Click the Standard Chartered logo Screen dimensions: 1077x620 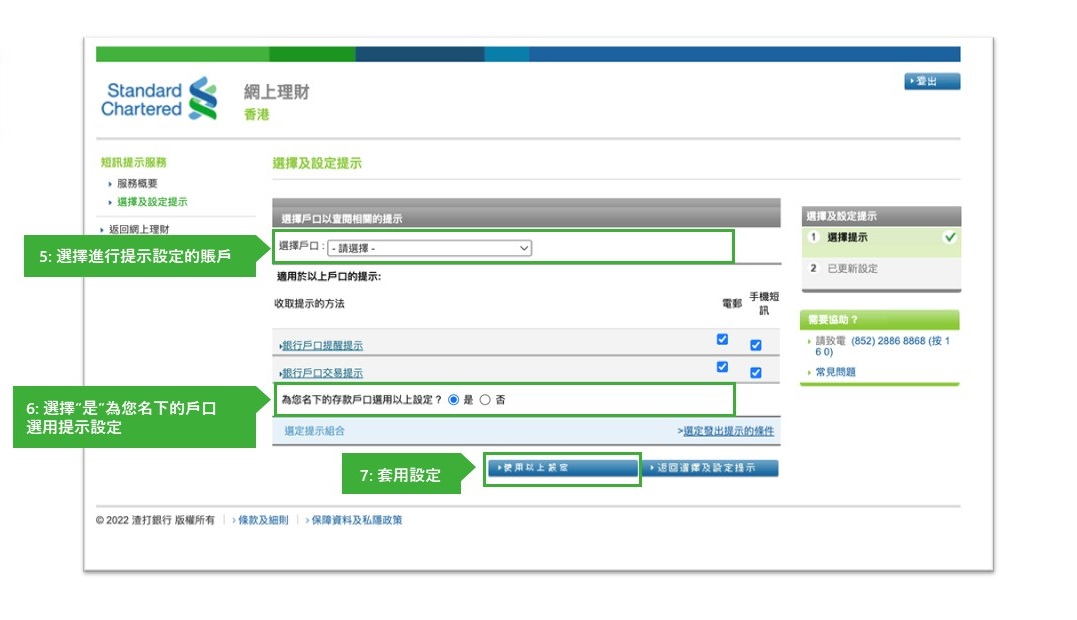click(x=159, y=99)
